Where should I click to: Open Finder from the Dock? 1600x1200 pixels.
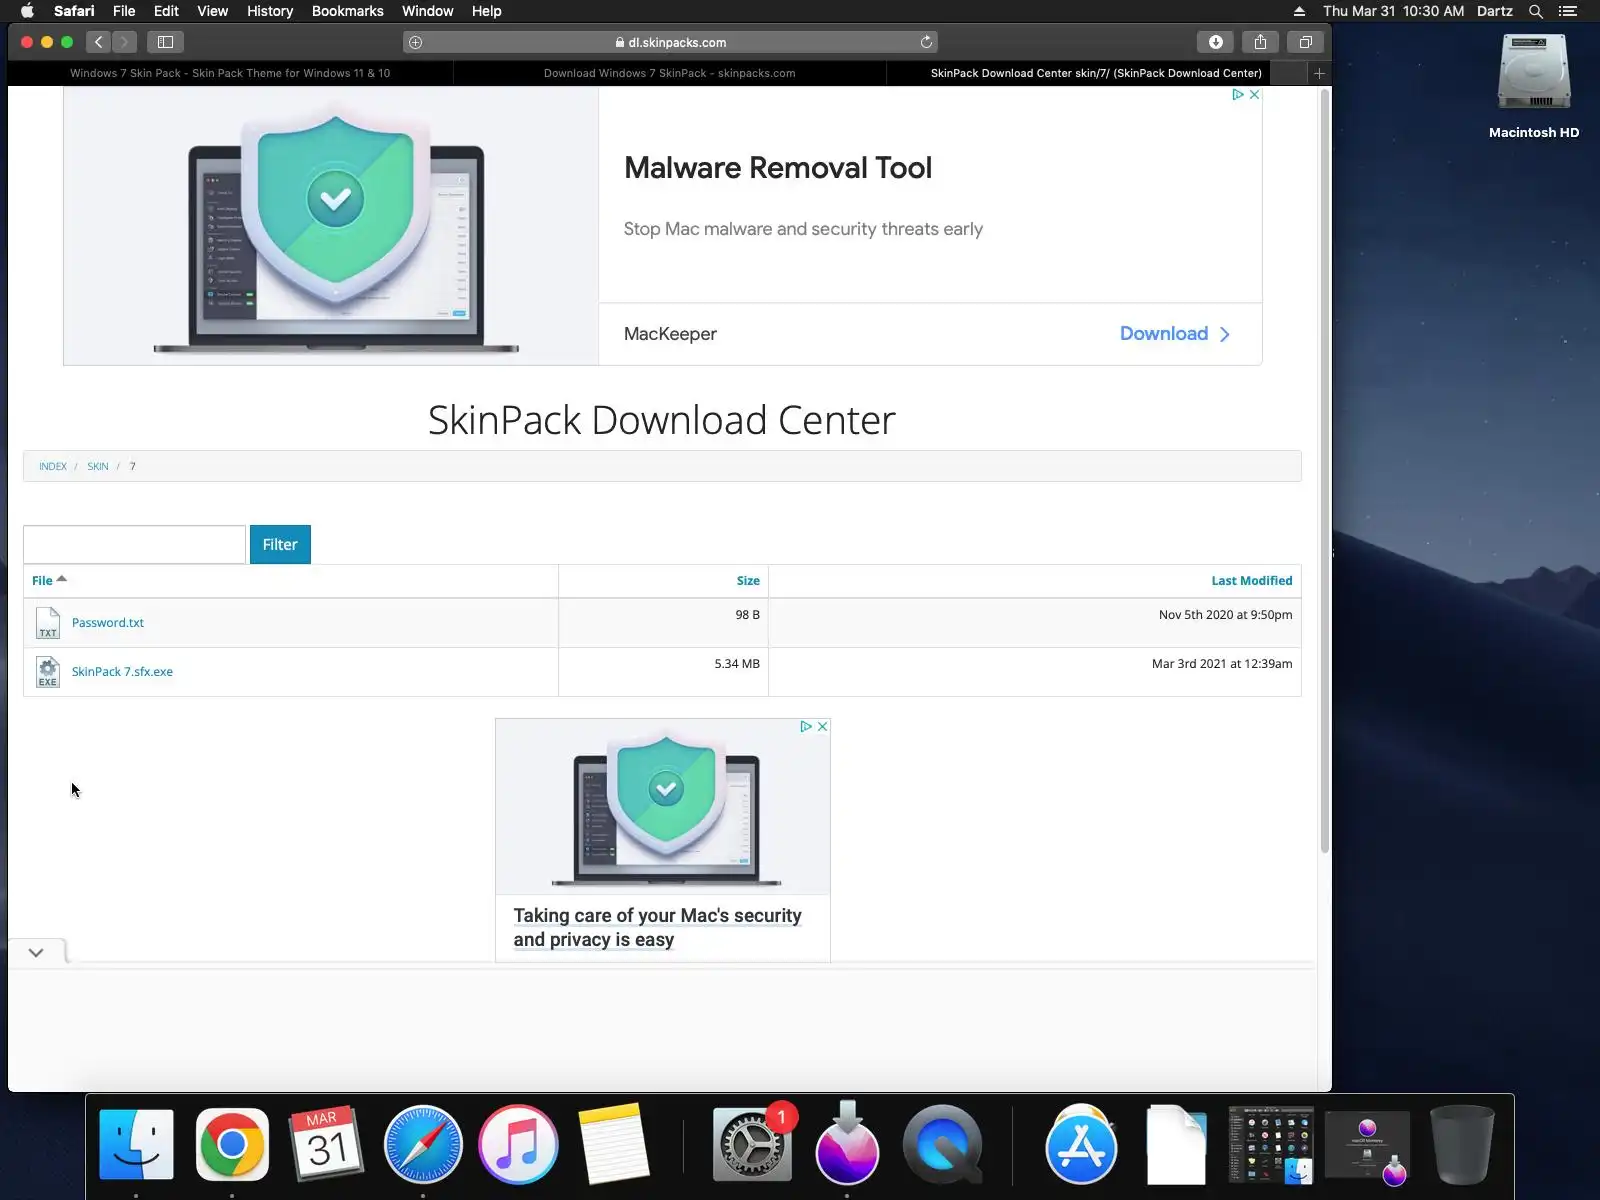coord(137,1144)
